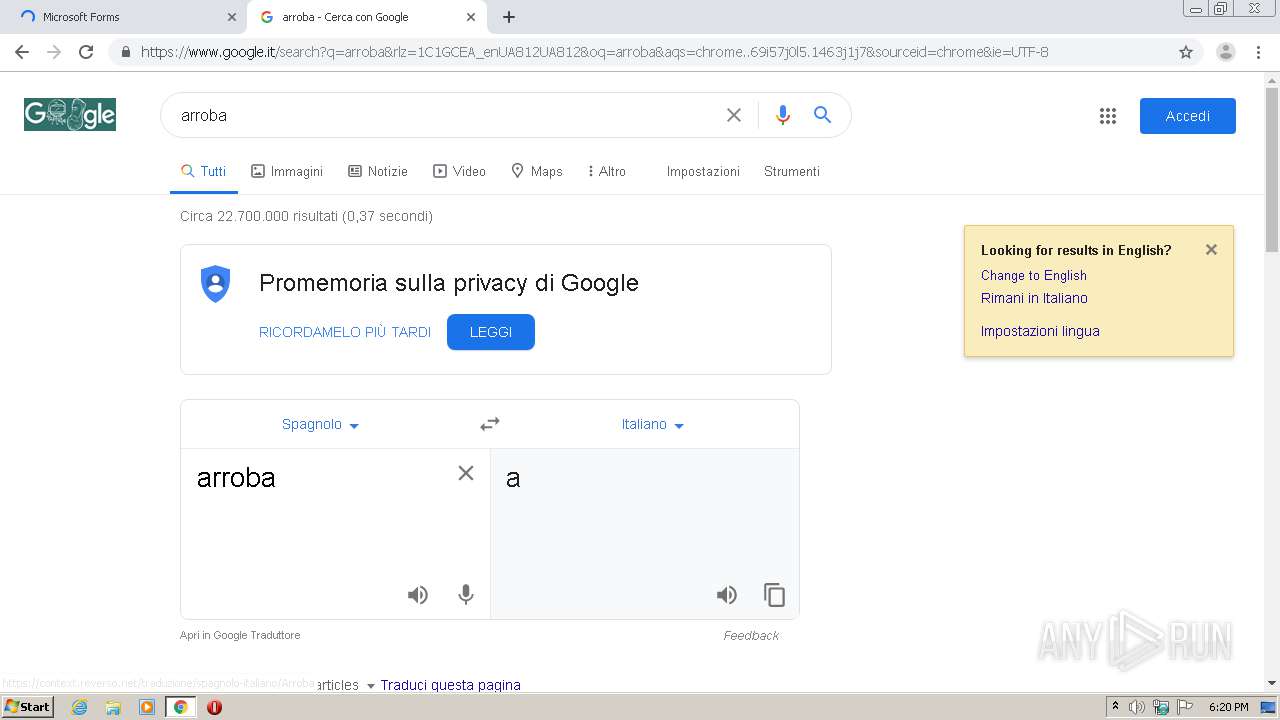Close the Microsoft Forms tab
The width and height of the screenshot is (1280, 720).
pyautogui.click(x=232, y=17)
